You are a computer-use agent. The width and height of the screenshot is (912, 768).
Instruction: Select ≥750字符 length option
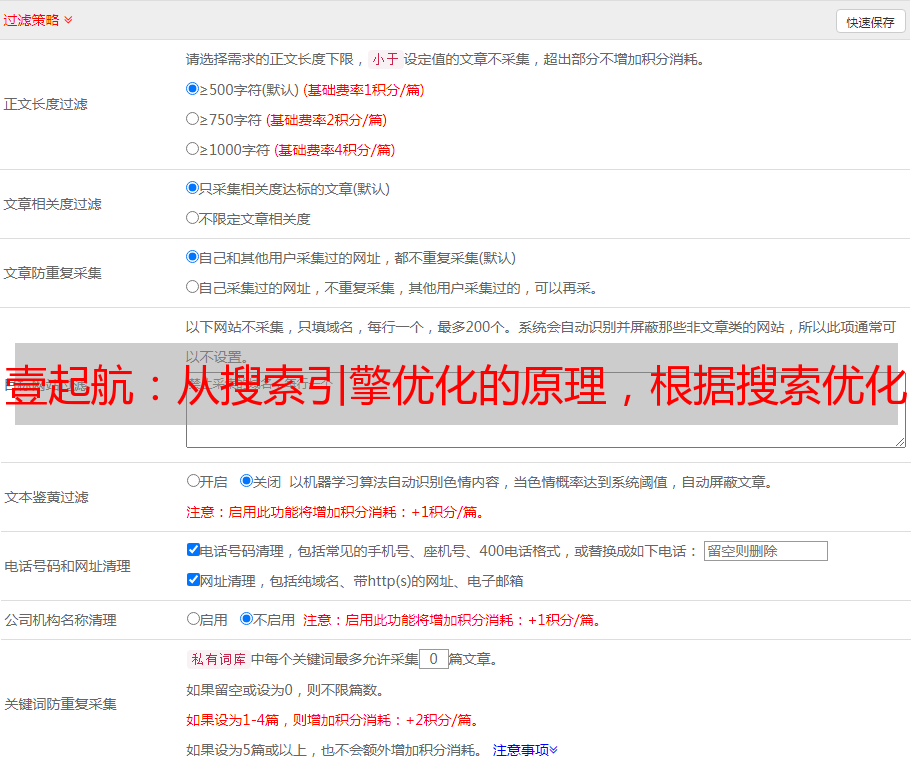[192, 119]
